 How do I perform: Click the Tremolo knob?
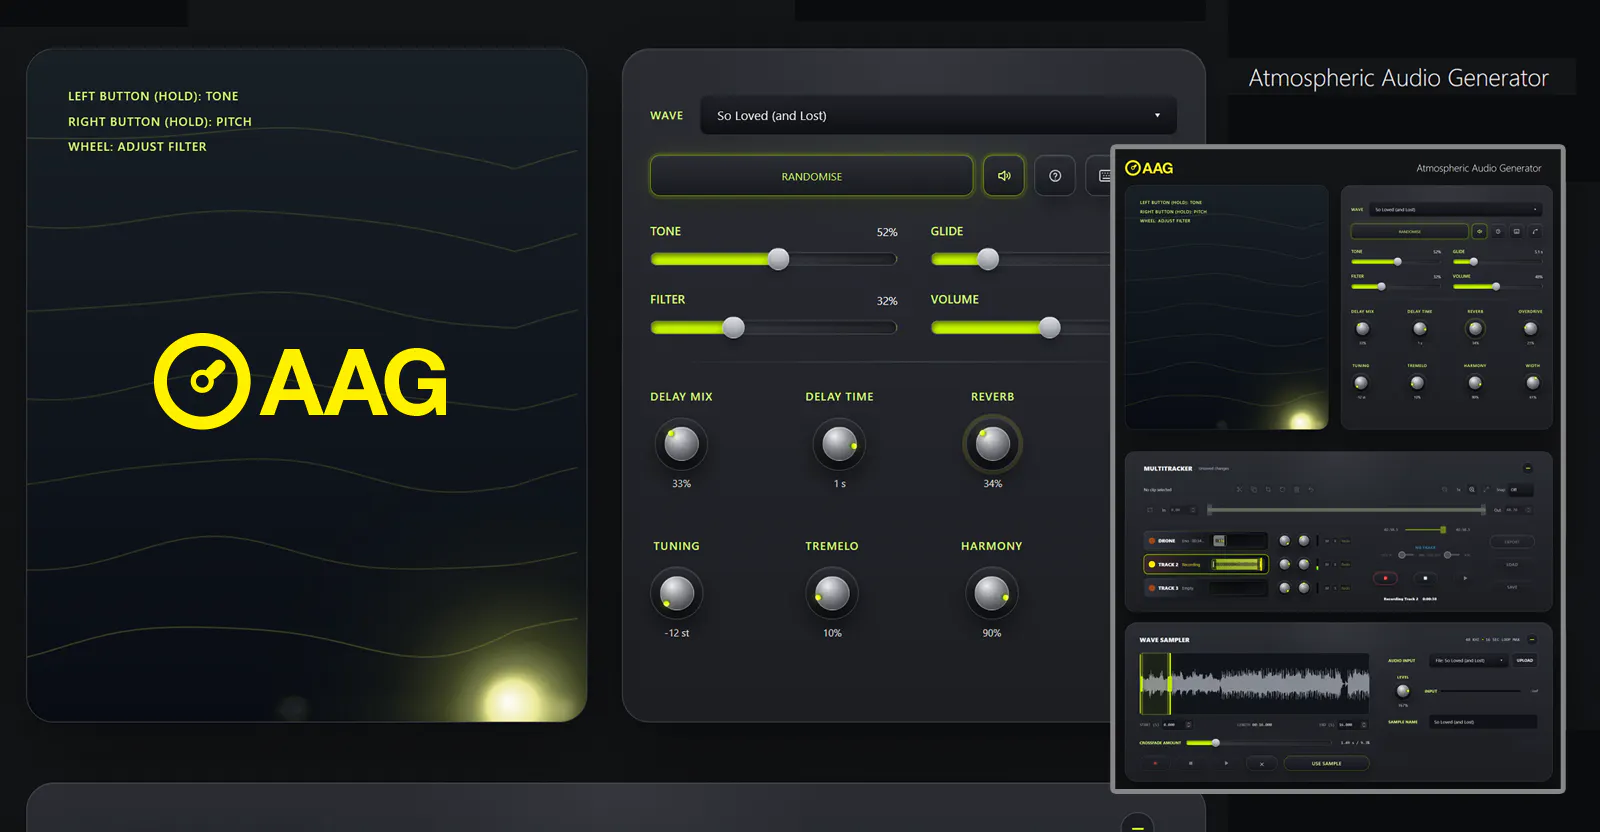point(832,593)
